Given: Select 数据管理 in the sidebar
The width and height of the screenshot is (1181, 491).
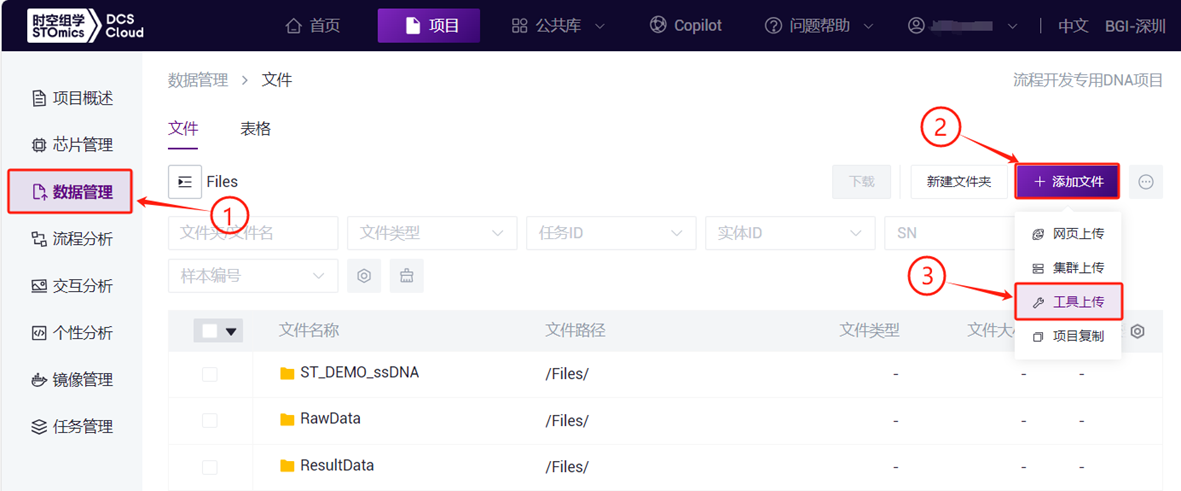Looking at the screenshot, I should [x=70, y=192].
